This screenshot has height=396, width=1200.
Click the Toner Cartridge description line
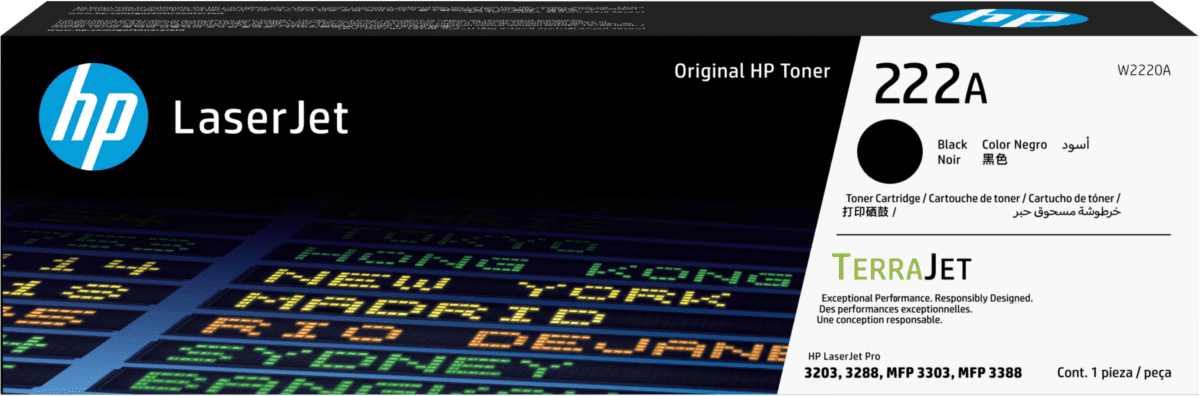click(x=983, y=199)
